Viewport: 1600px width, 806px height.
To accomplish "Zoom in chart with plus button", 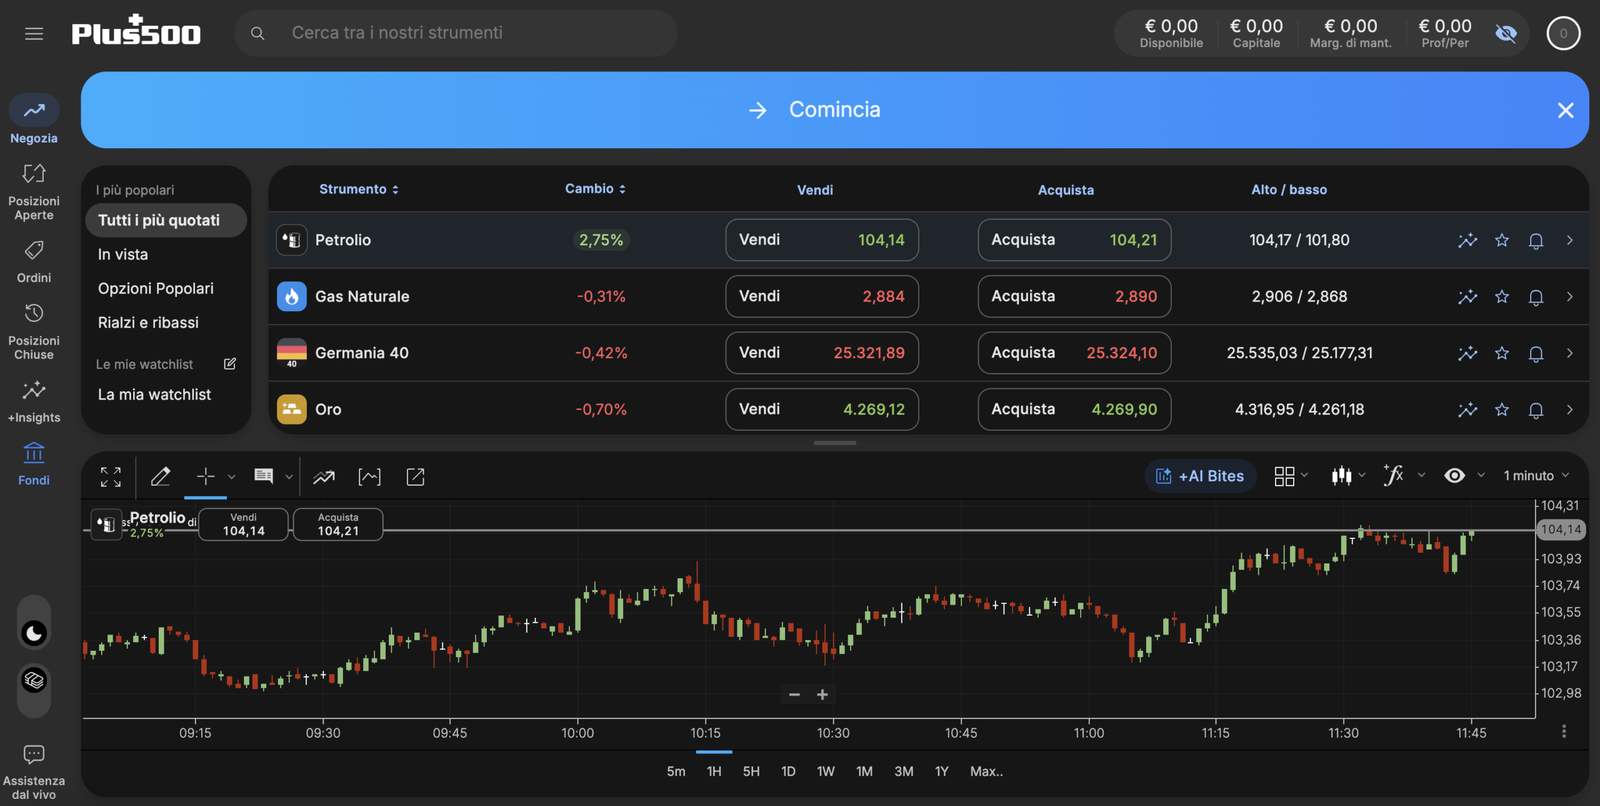I will pyautogui.click(x=822, y=694).
